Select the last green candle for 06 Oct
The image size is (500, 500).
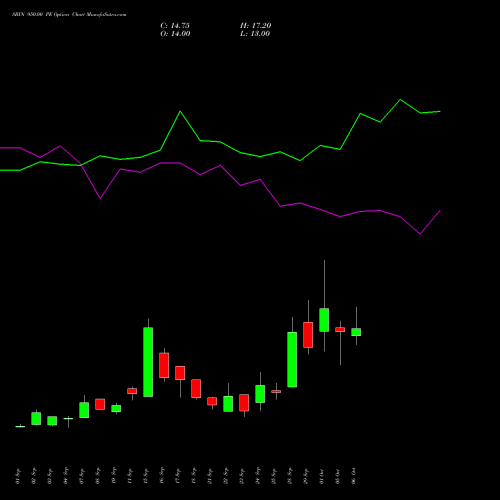pyautogui.click(x=356, y=332)
